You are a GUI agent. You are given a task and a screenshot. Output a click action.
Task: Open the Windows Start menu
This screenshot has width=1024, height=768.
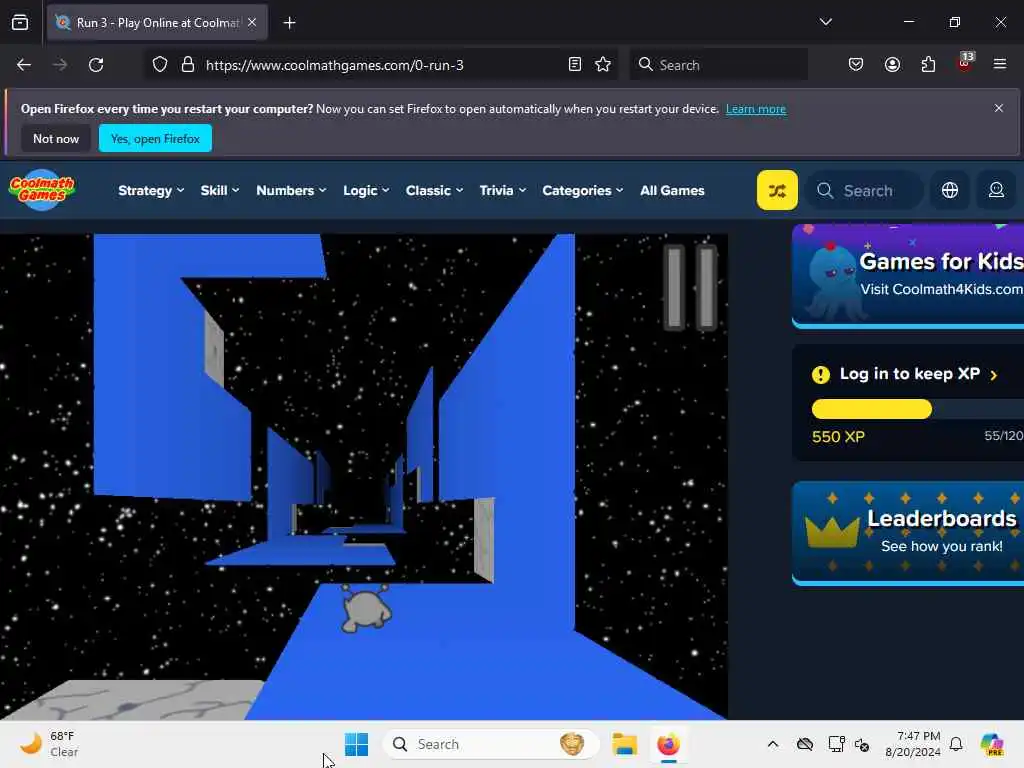pos(357,744)
